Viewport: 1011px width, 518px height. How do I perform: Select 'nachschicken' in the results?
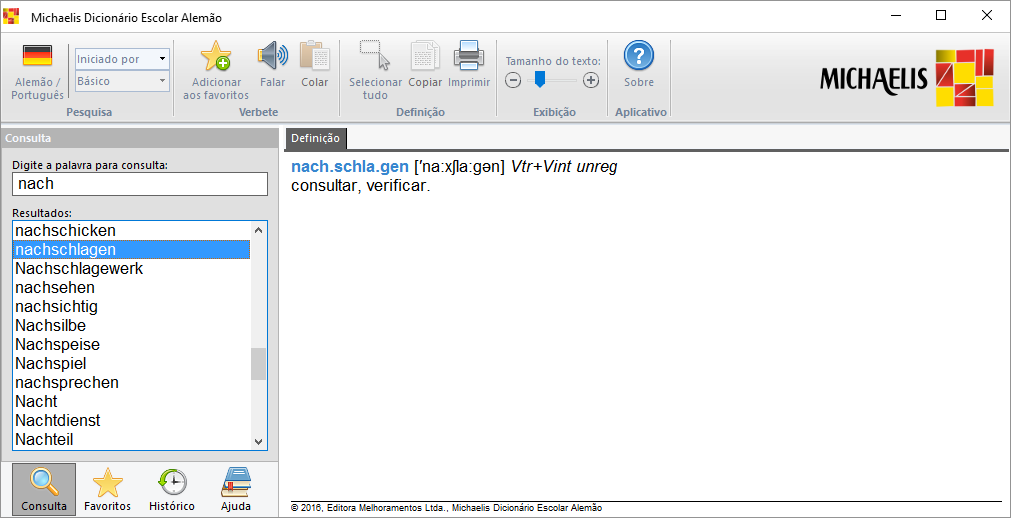(132, 230)
